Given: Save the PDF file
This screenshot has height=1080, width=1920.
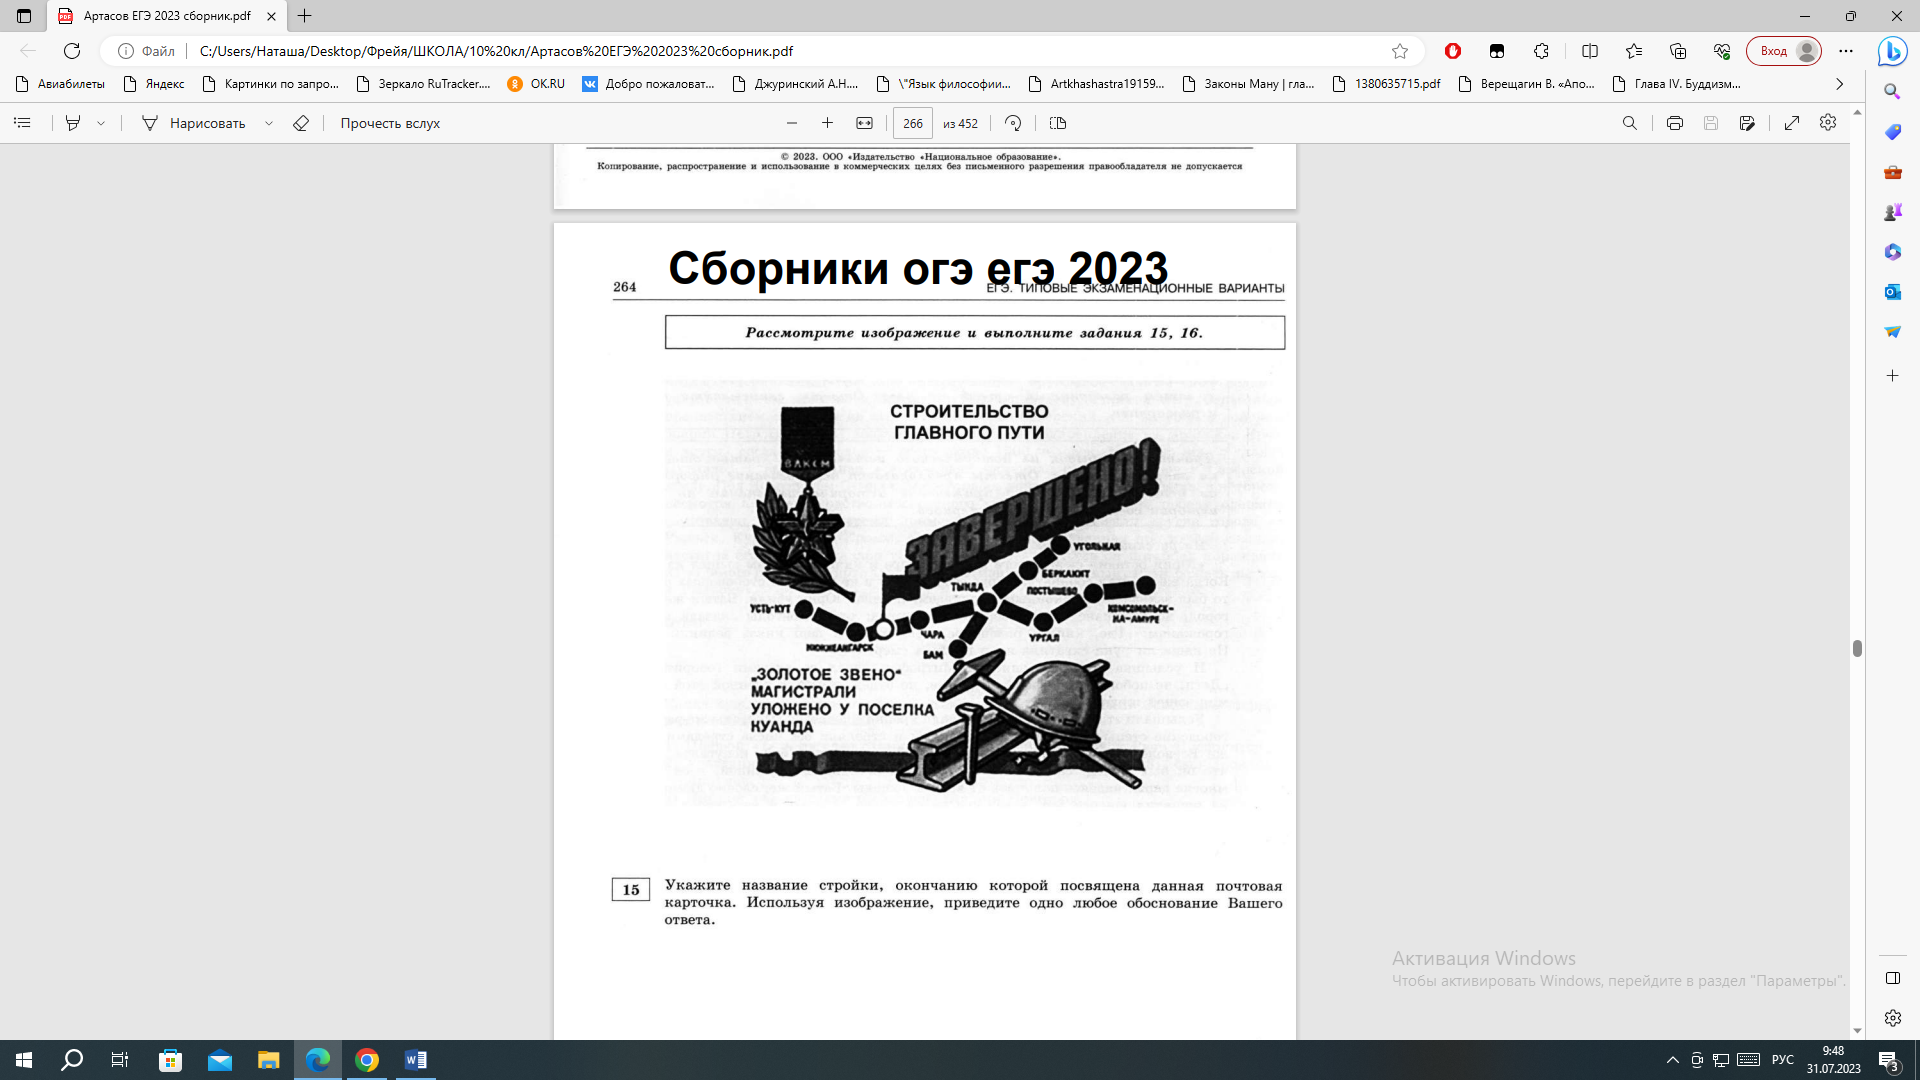Looking at the screenshot, I should (1711, 123).
